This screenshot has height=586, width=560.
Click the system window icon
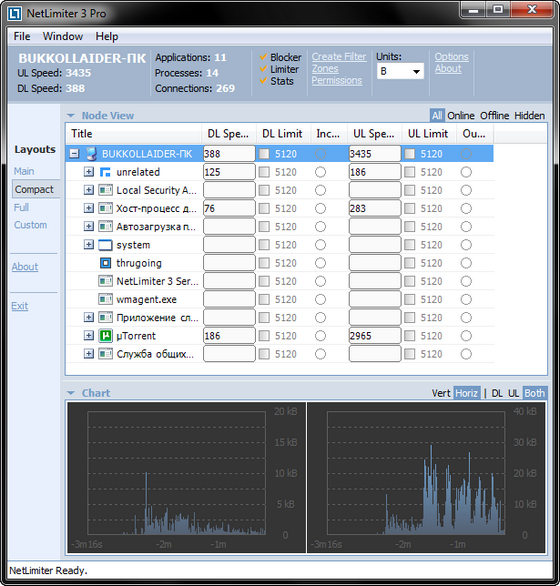click(x=105, y=245)
